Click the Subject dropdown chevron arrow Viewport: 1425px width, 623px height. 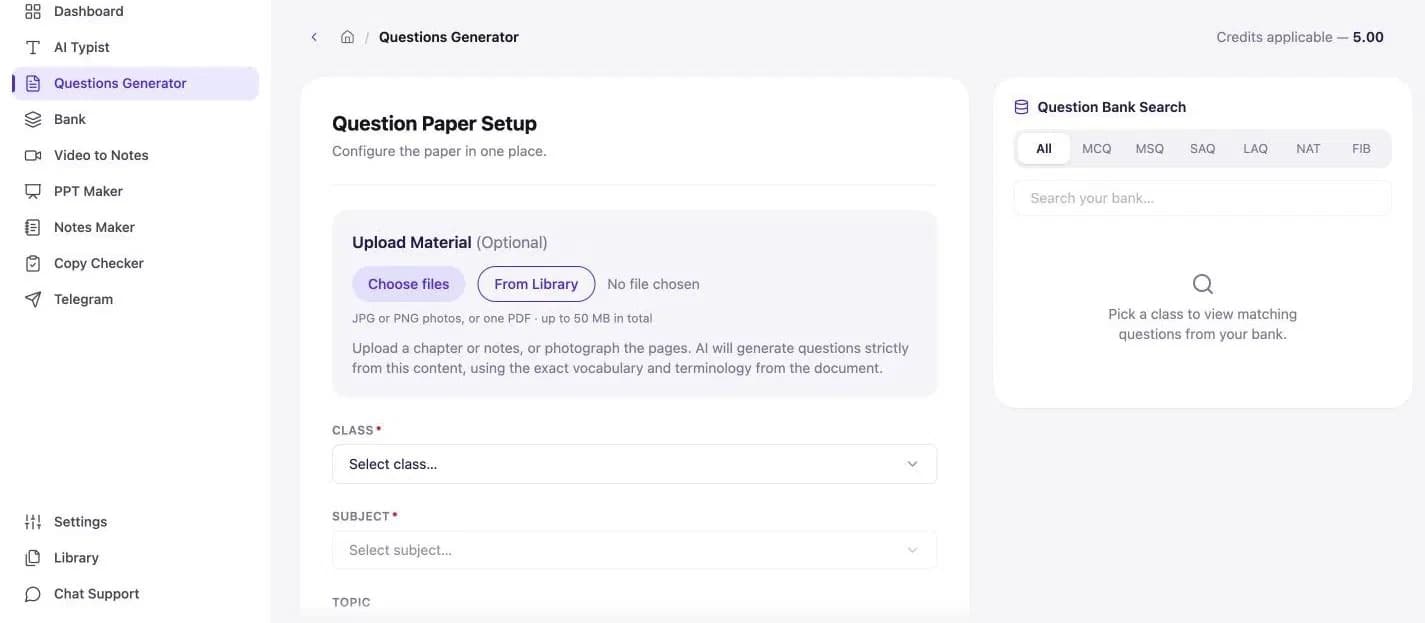click(x=912, y=550)
